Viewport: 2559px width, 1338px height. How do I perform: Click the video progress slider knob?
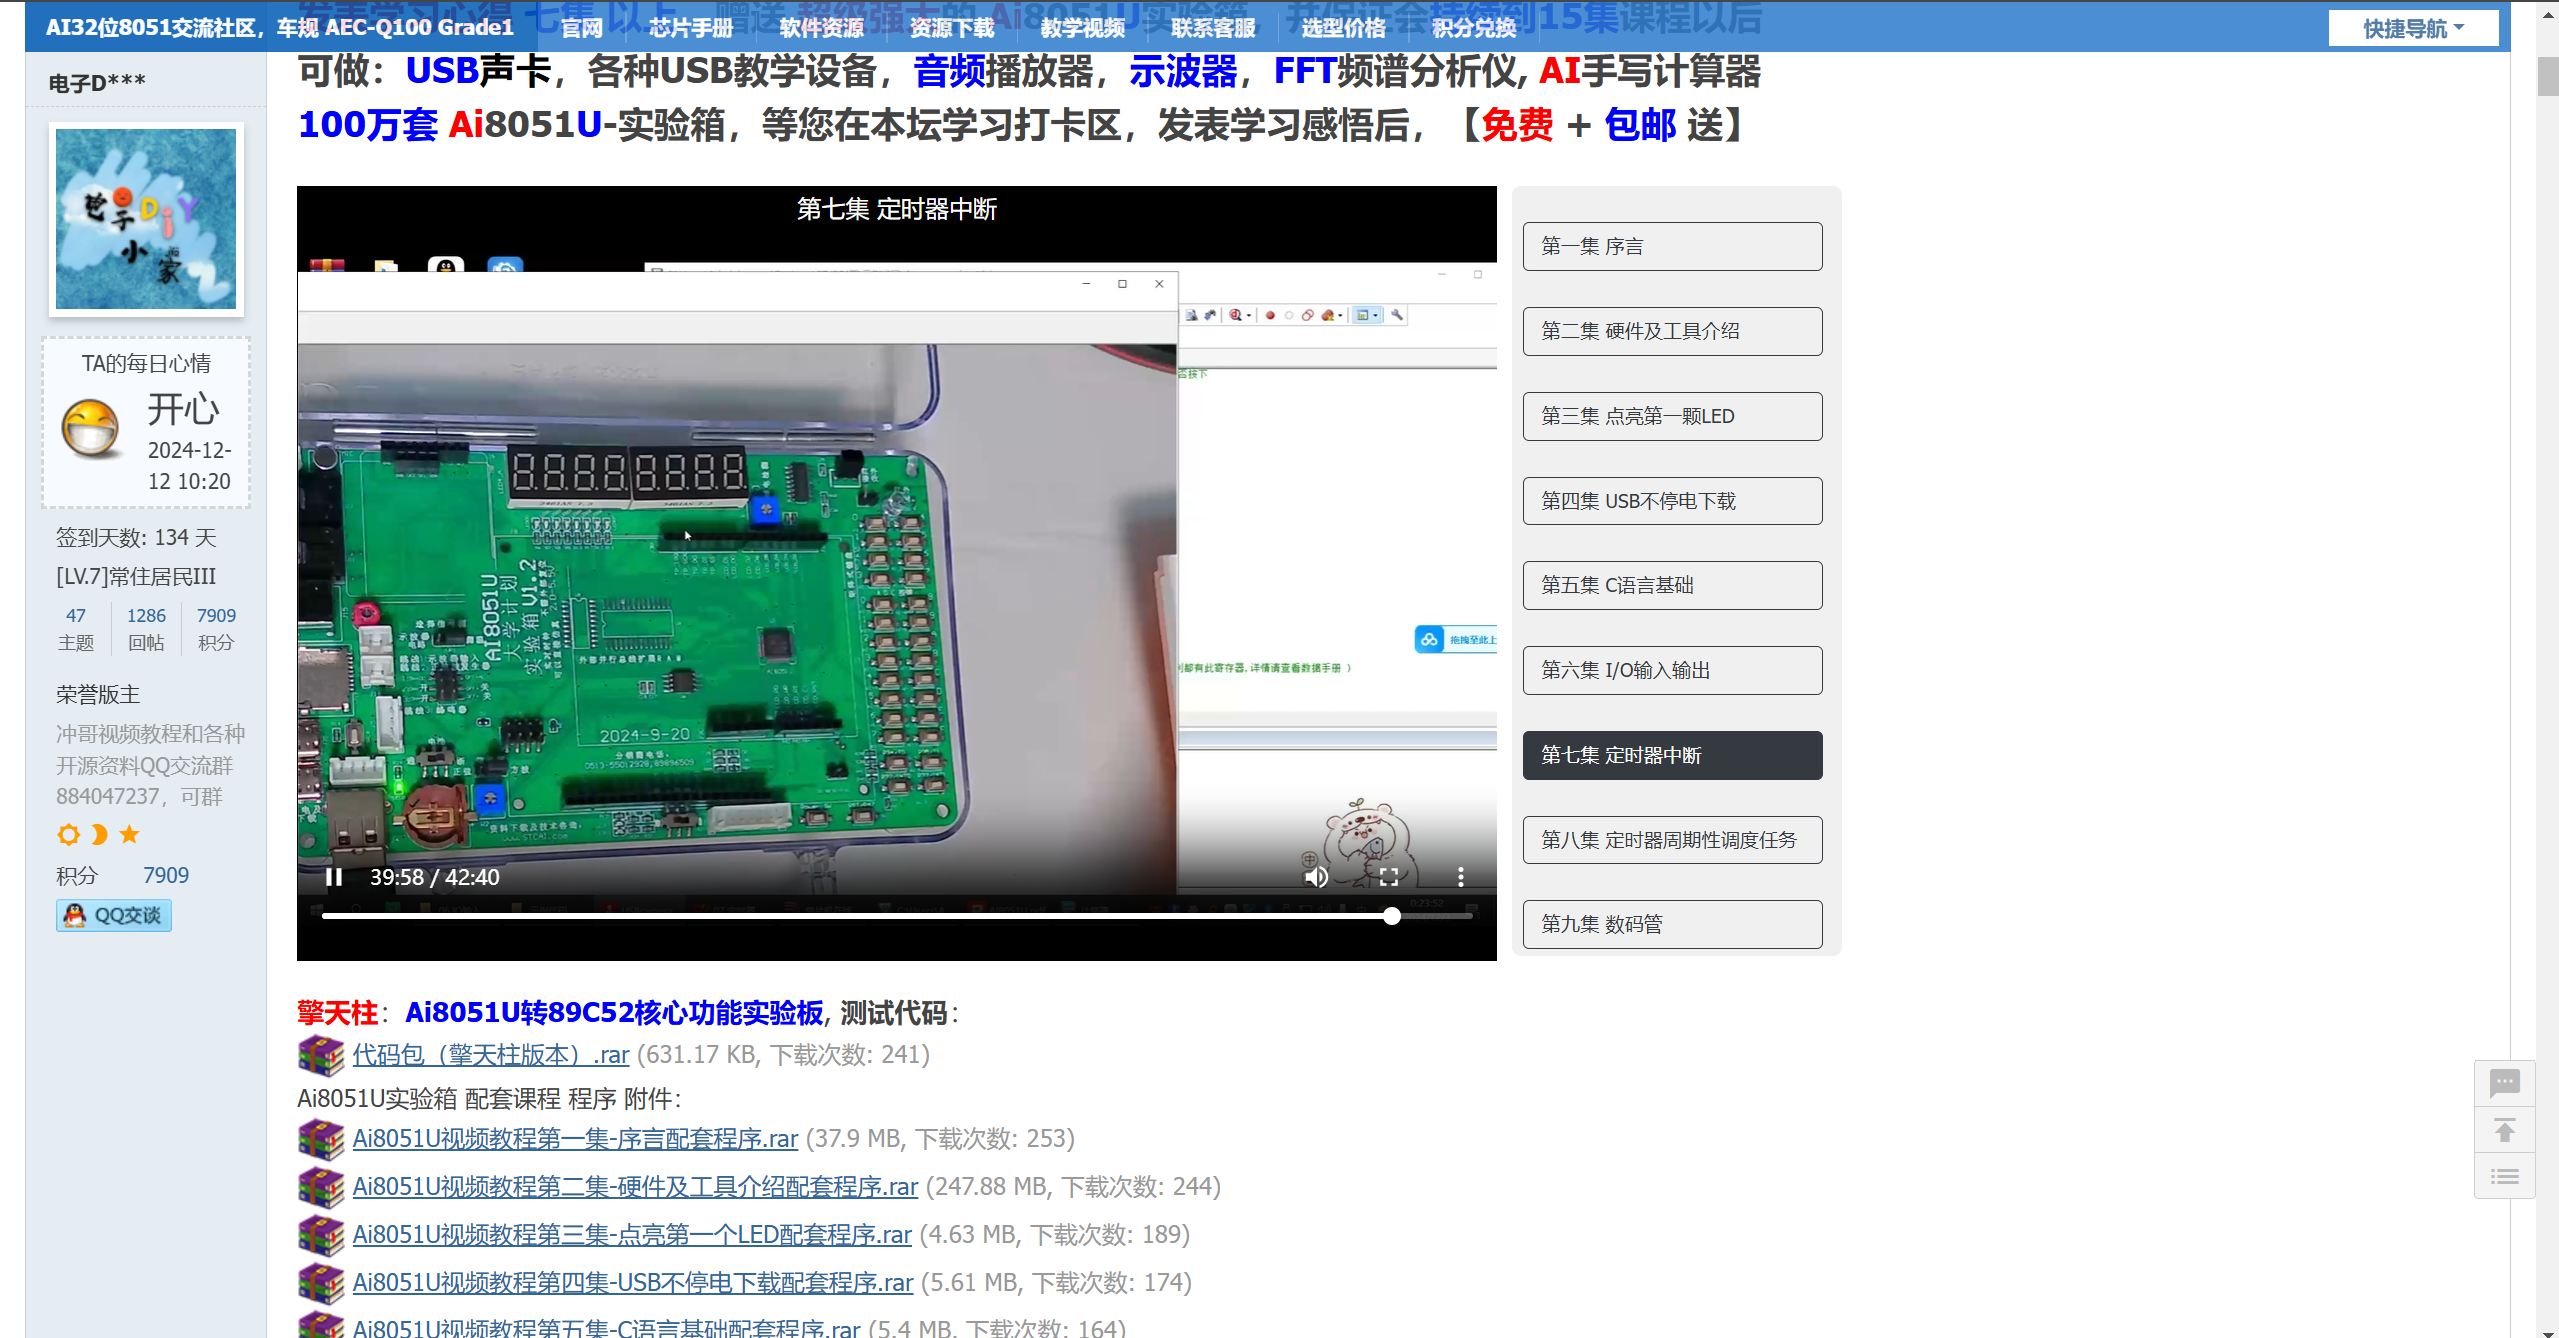pos(1392,916)
